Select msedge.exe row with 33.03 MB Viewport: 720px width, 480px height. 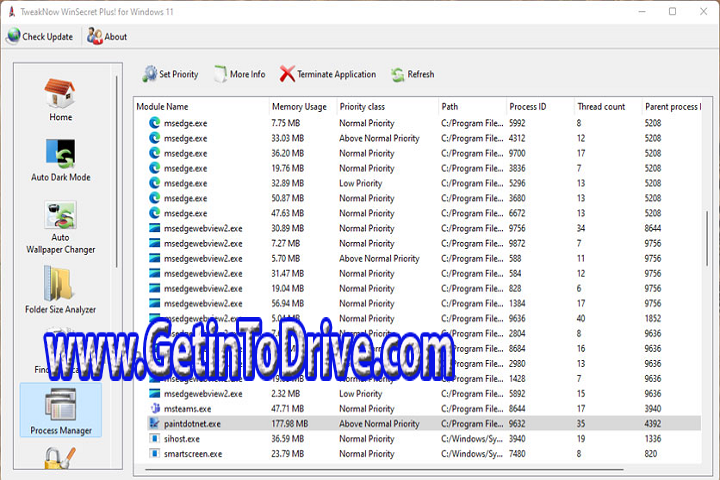click(x=423, y=138)
